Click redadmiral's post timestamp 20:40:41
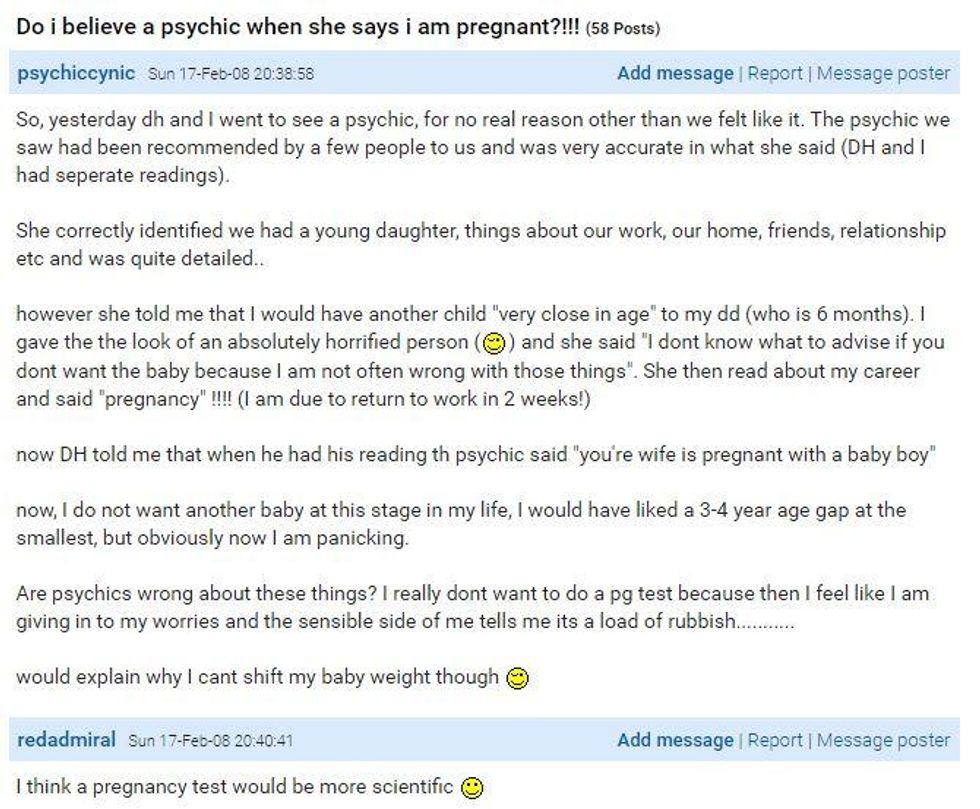The height and width of the screenshot is (809, 980). [x=211, y=741]
